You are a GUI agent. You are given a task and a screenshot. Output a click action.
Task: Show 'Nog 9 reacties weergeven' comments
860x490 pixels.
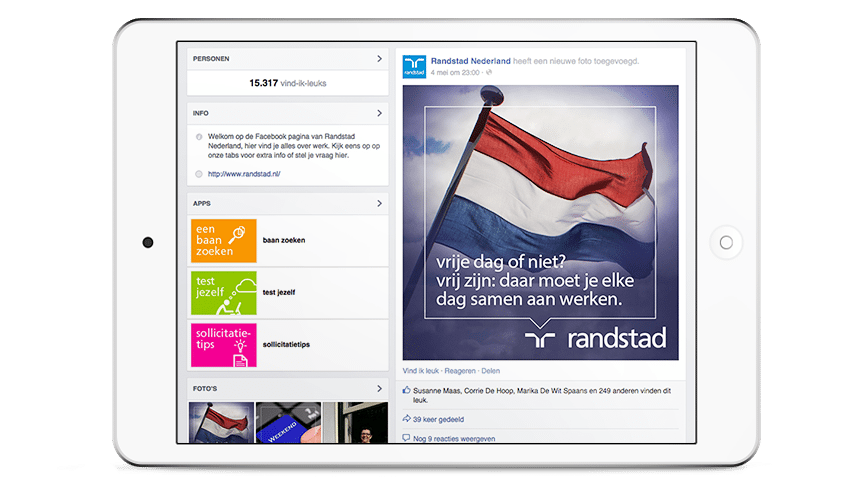click(x=454, y=438)
